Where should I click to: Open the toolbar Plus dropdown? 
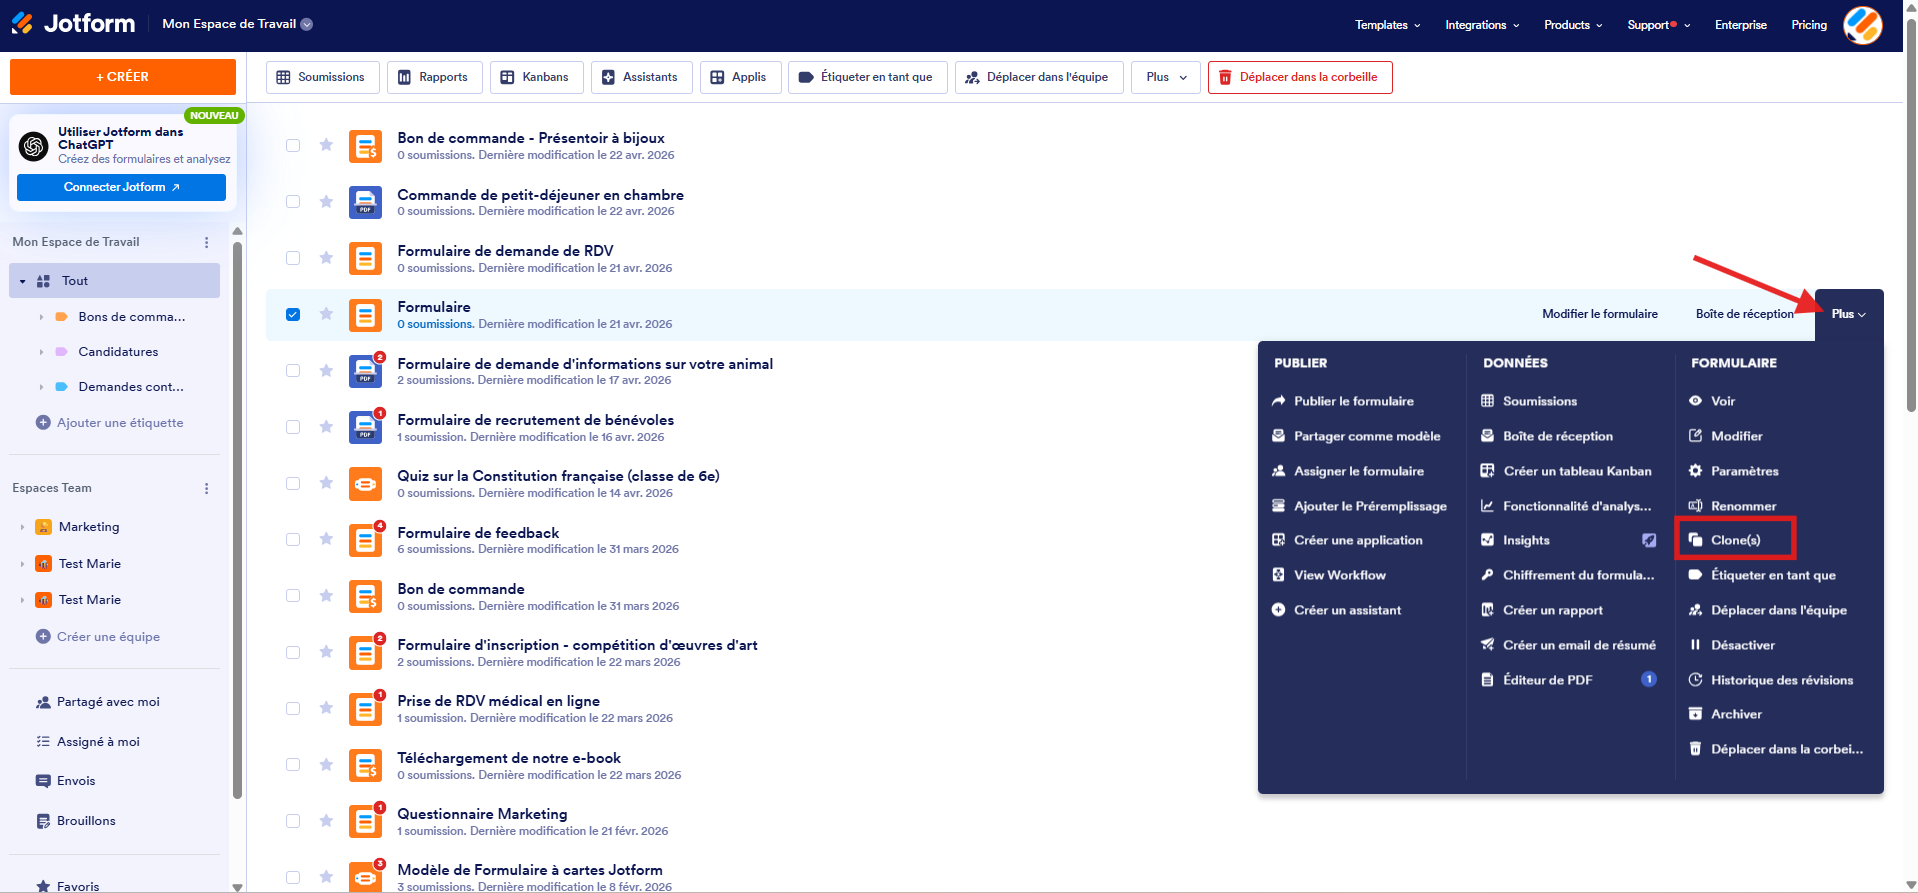tap(1166, 77)
